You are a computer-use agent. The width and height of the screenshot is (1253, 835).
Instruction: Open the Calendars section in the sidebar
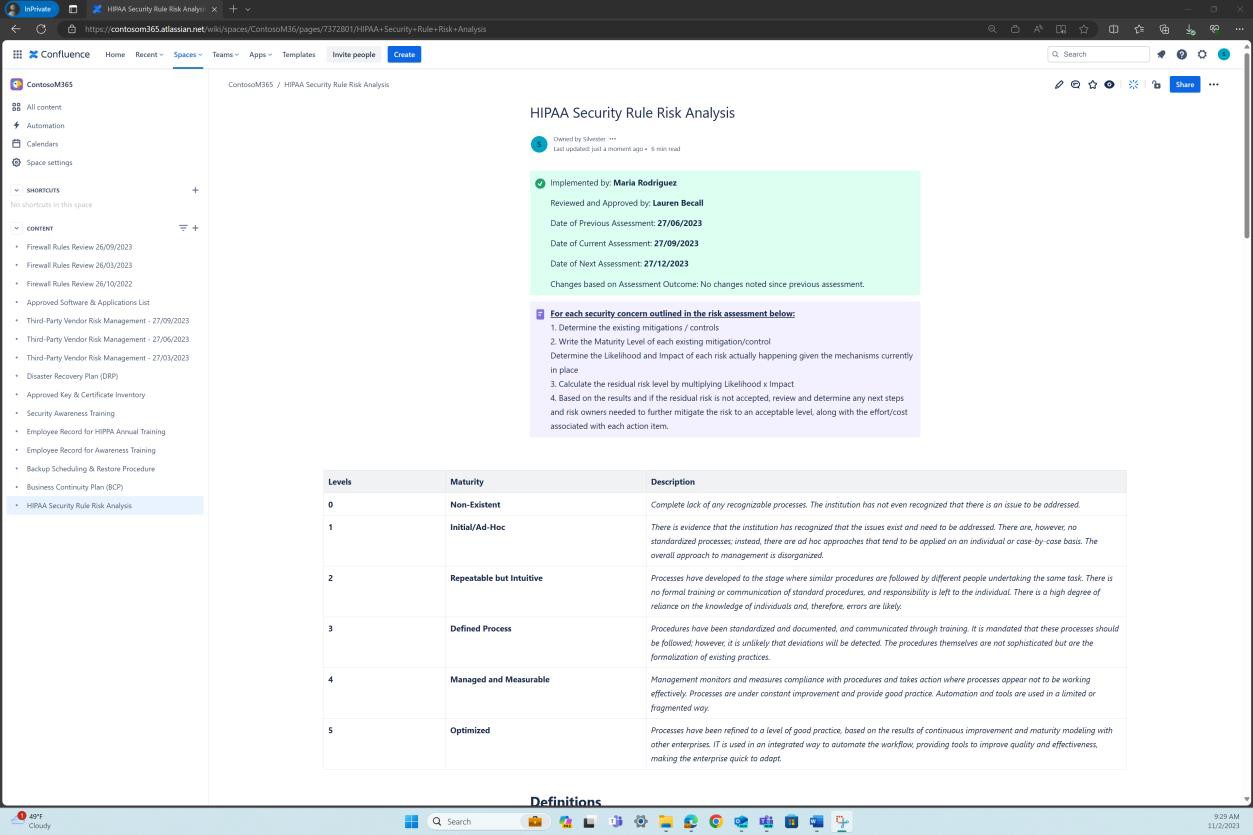tap(42, 143)
